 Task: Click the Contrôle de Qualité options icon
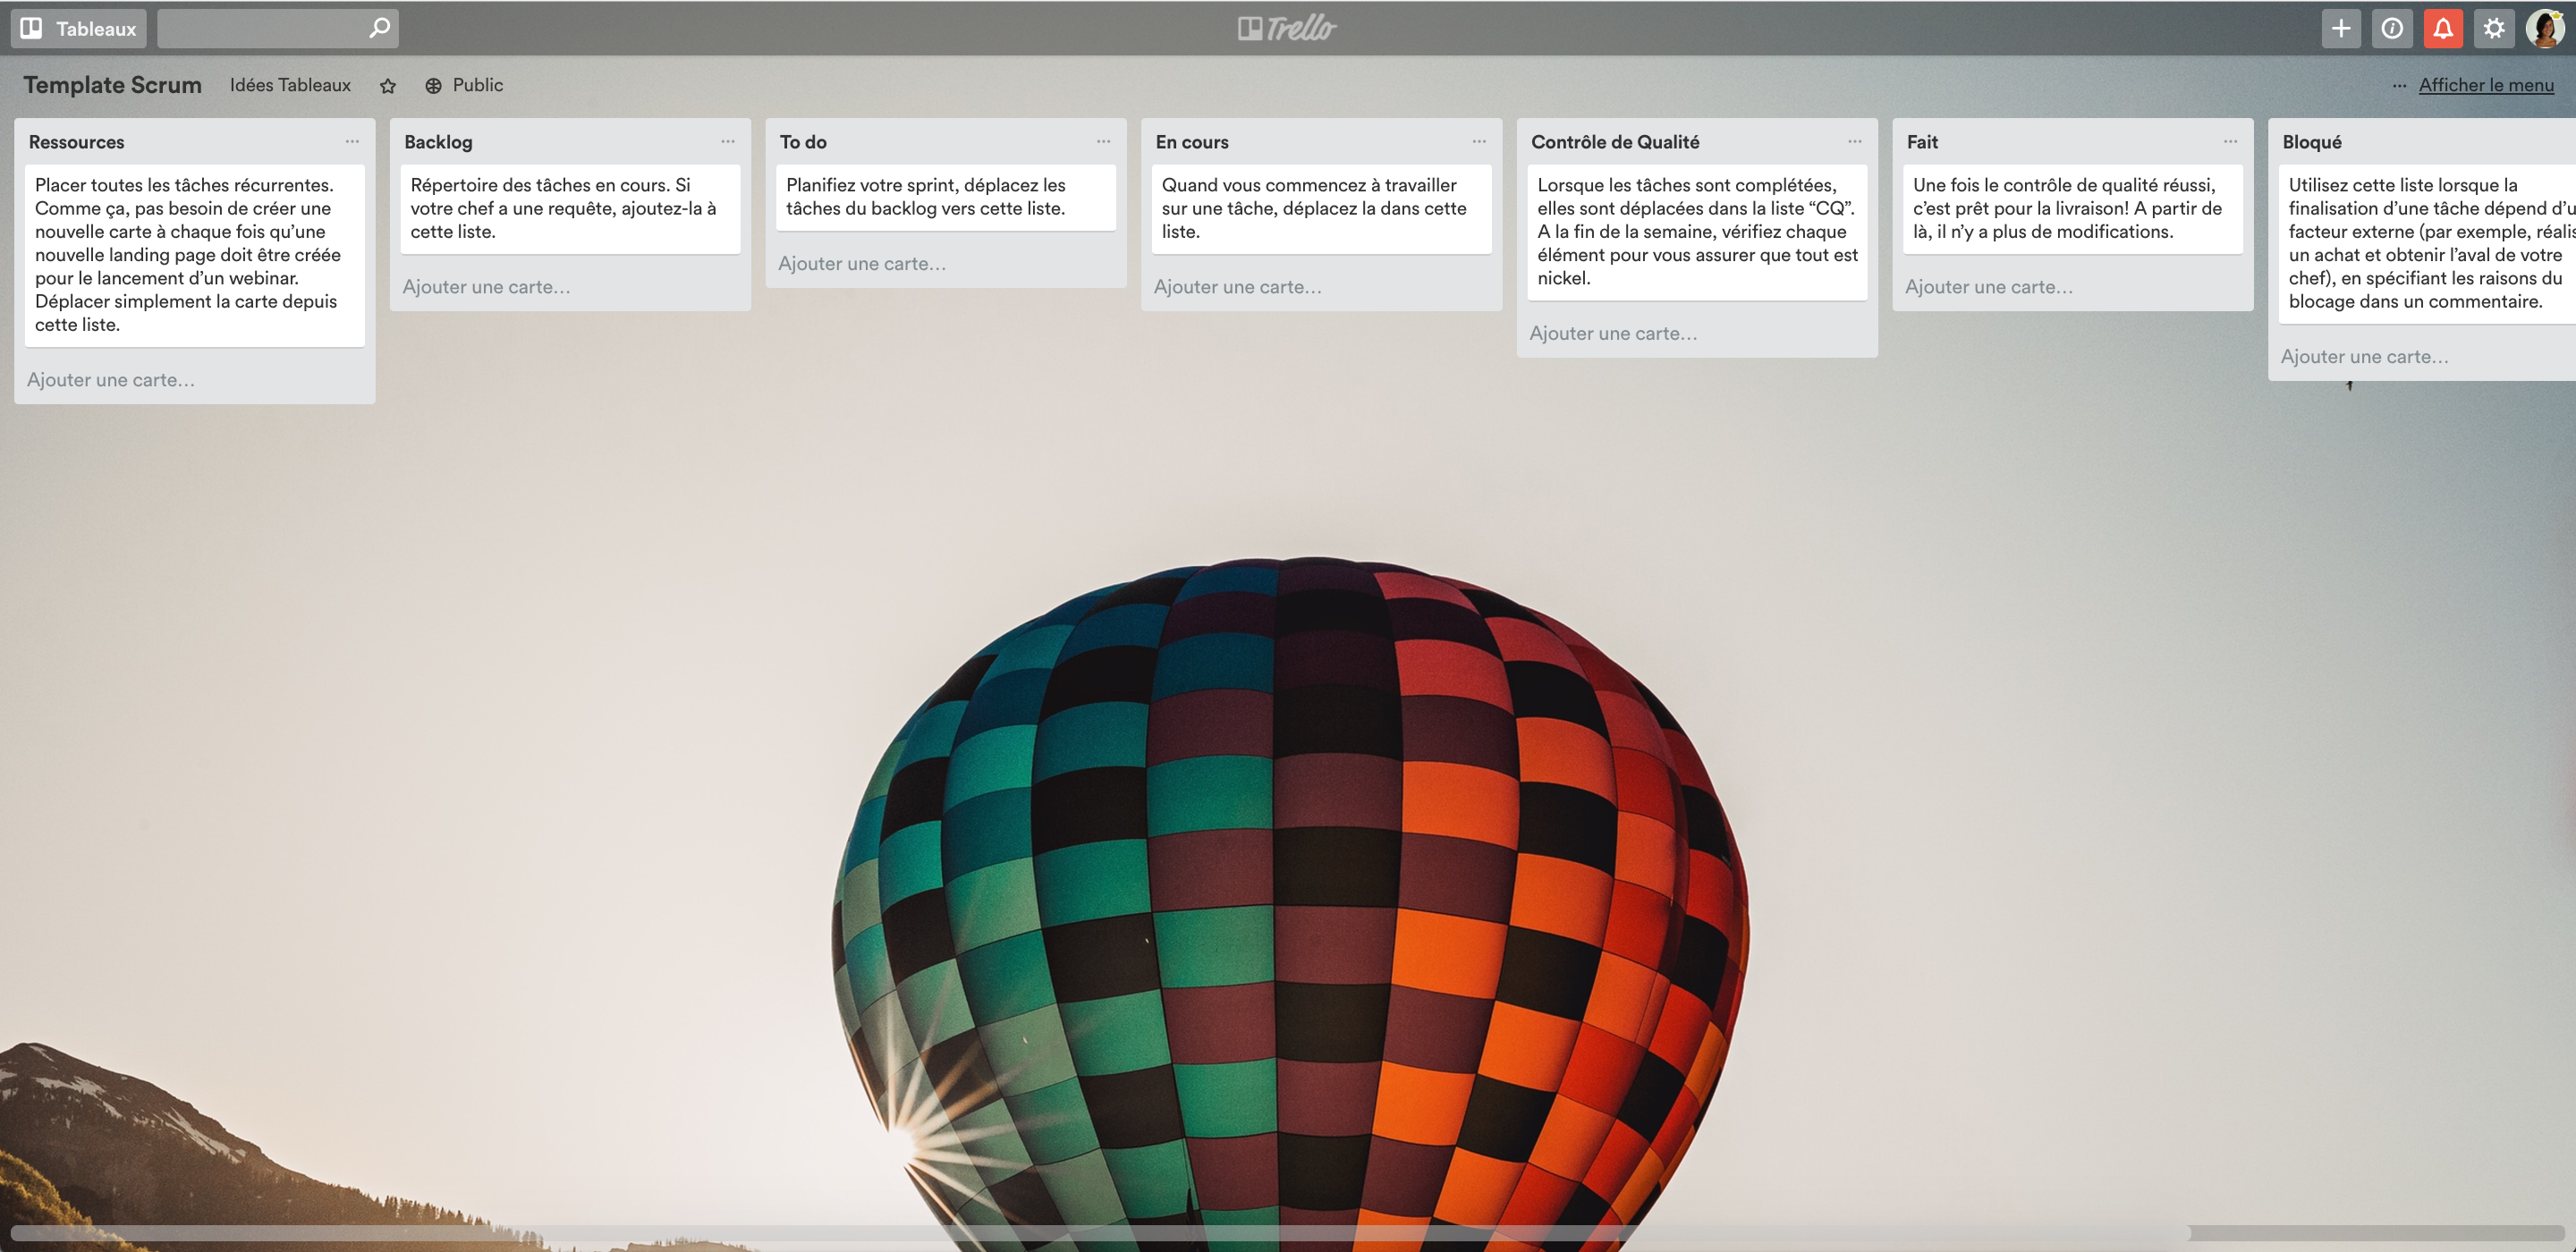(1853, 141)
